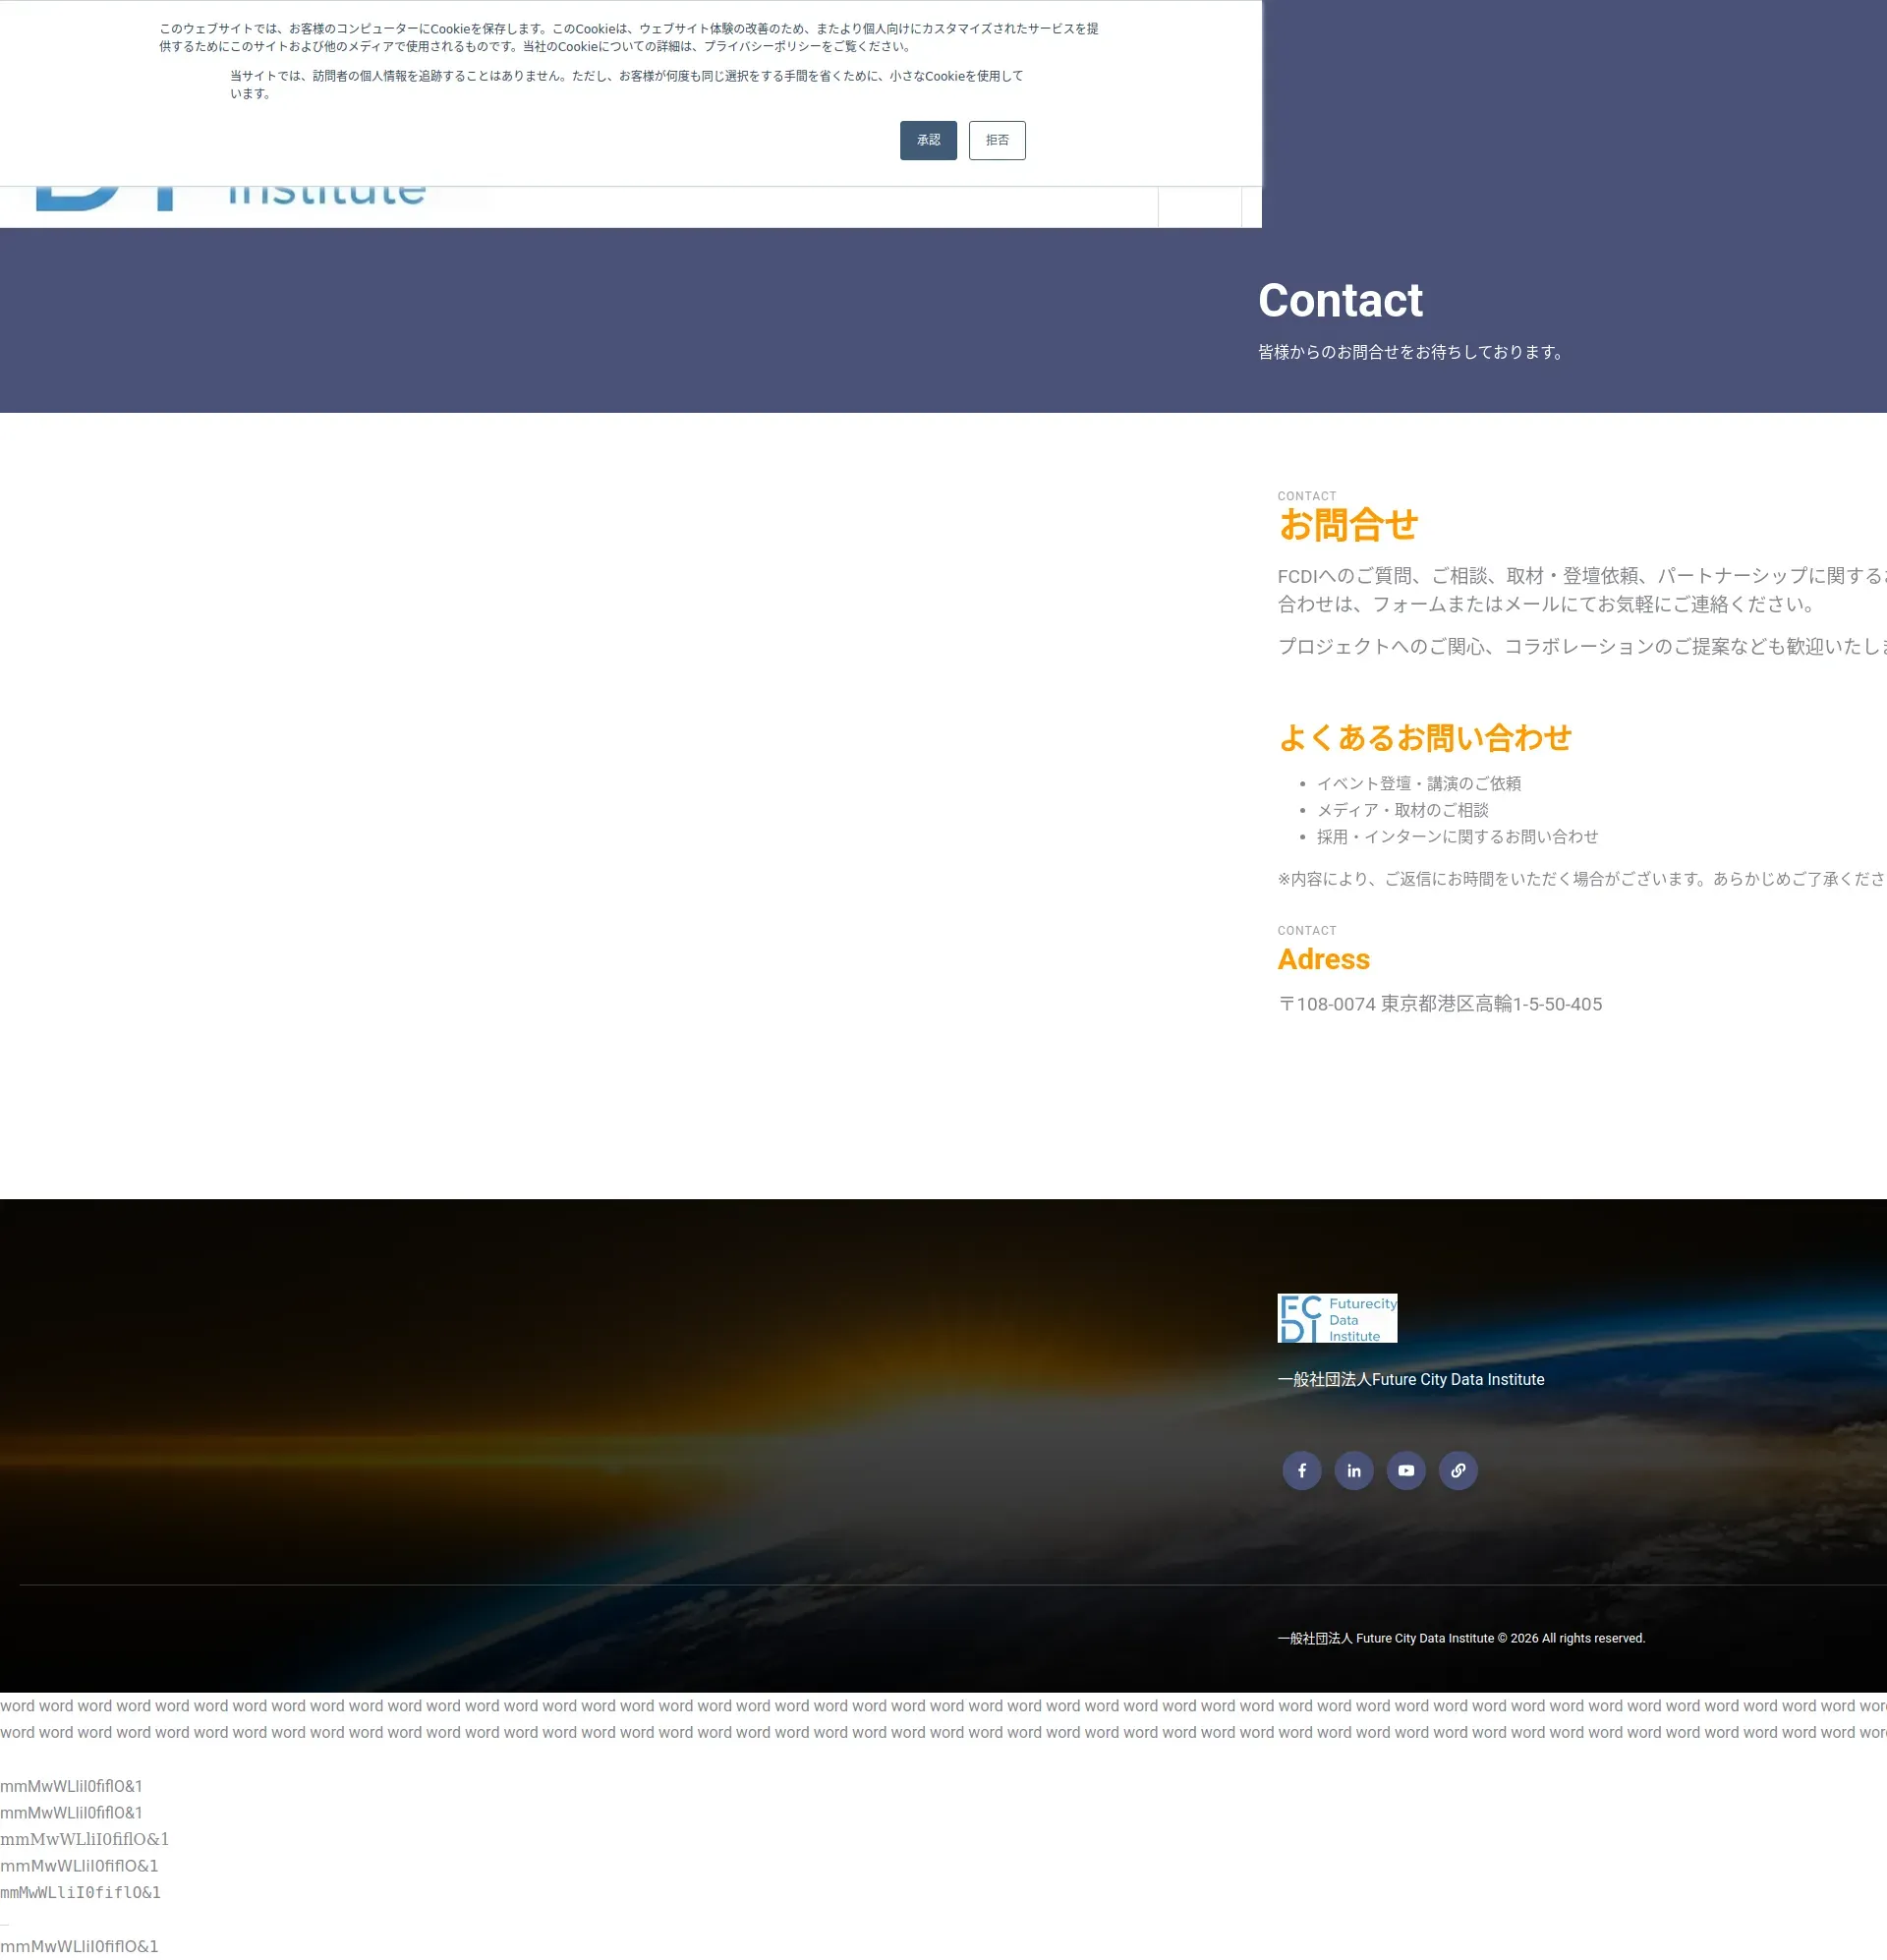This screenshot has width=1887, height=1960.
Task: Click the Contact page heading
Action: tap(1339, 300)
